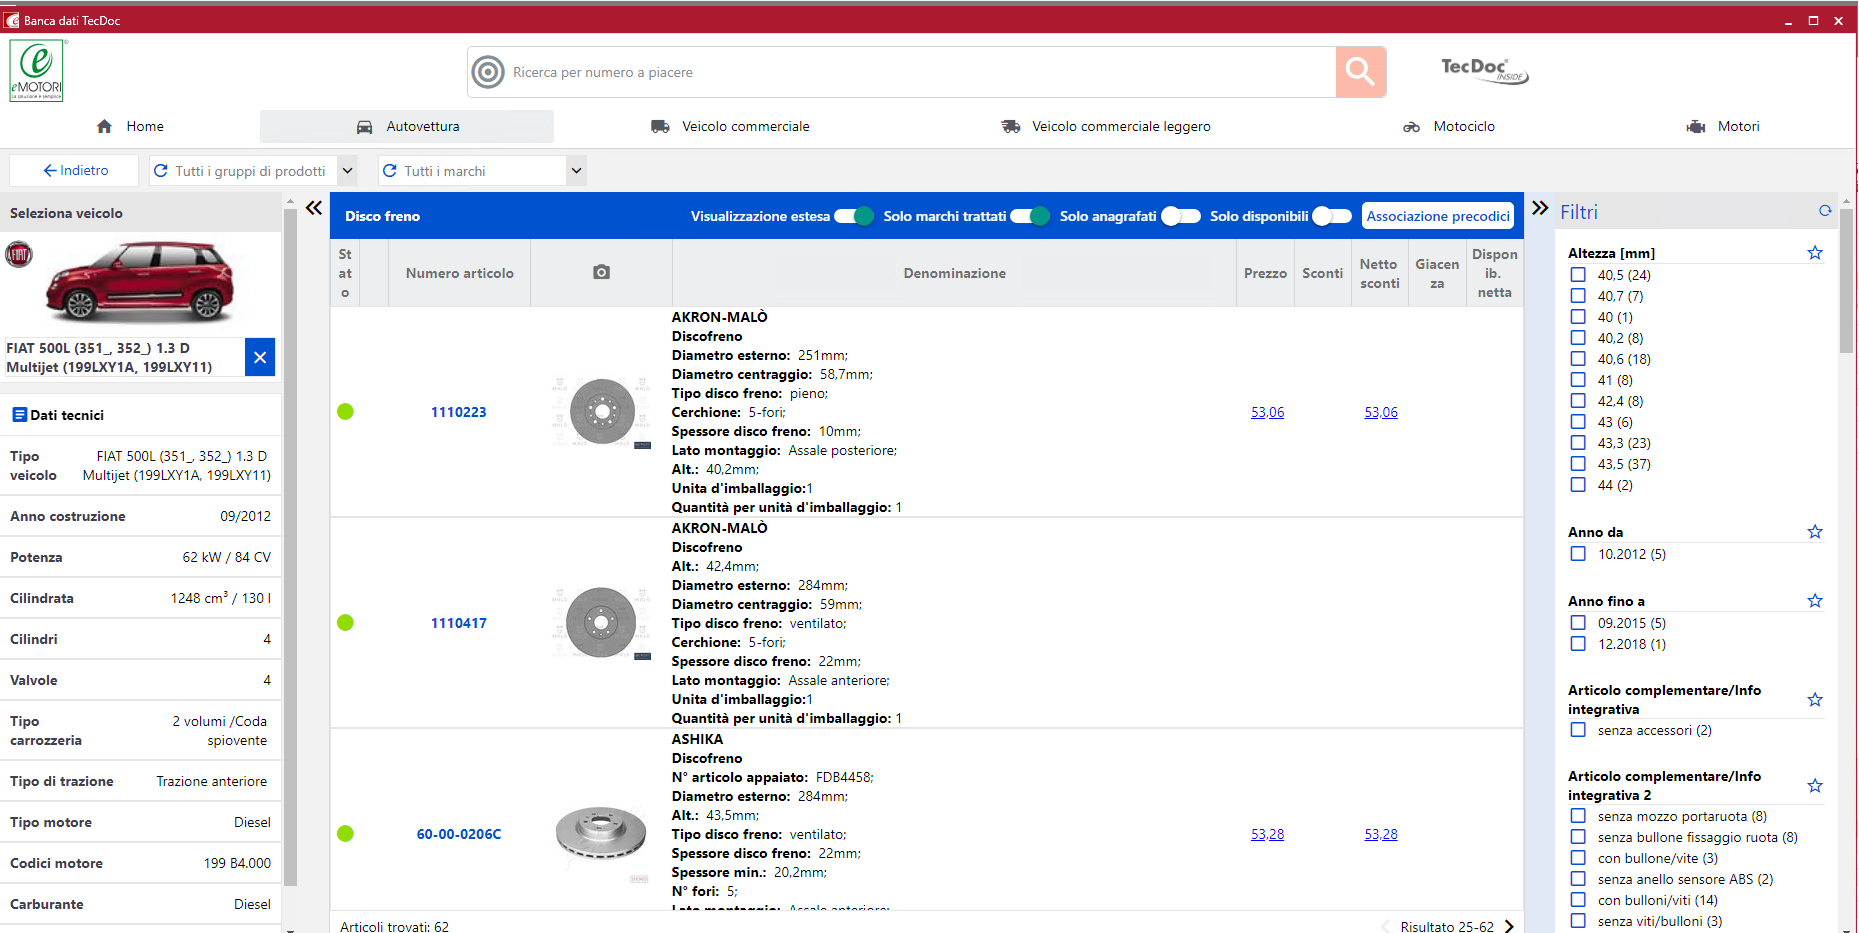Check the senza accessori (2) filter
This screenshot has height=933, width=1859.
pos(1578,730)
